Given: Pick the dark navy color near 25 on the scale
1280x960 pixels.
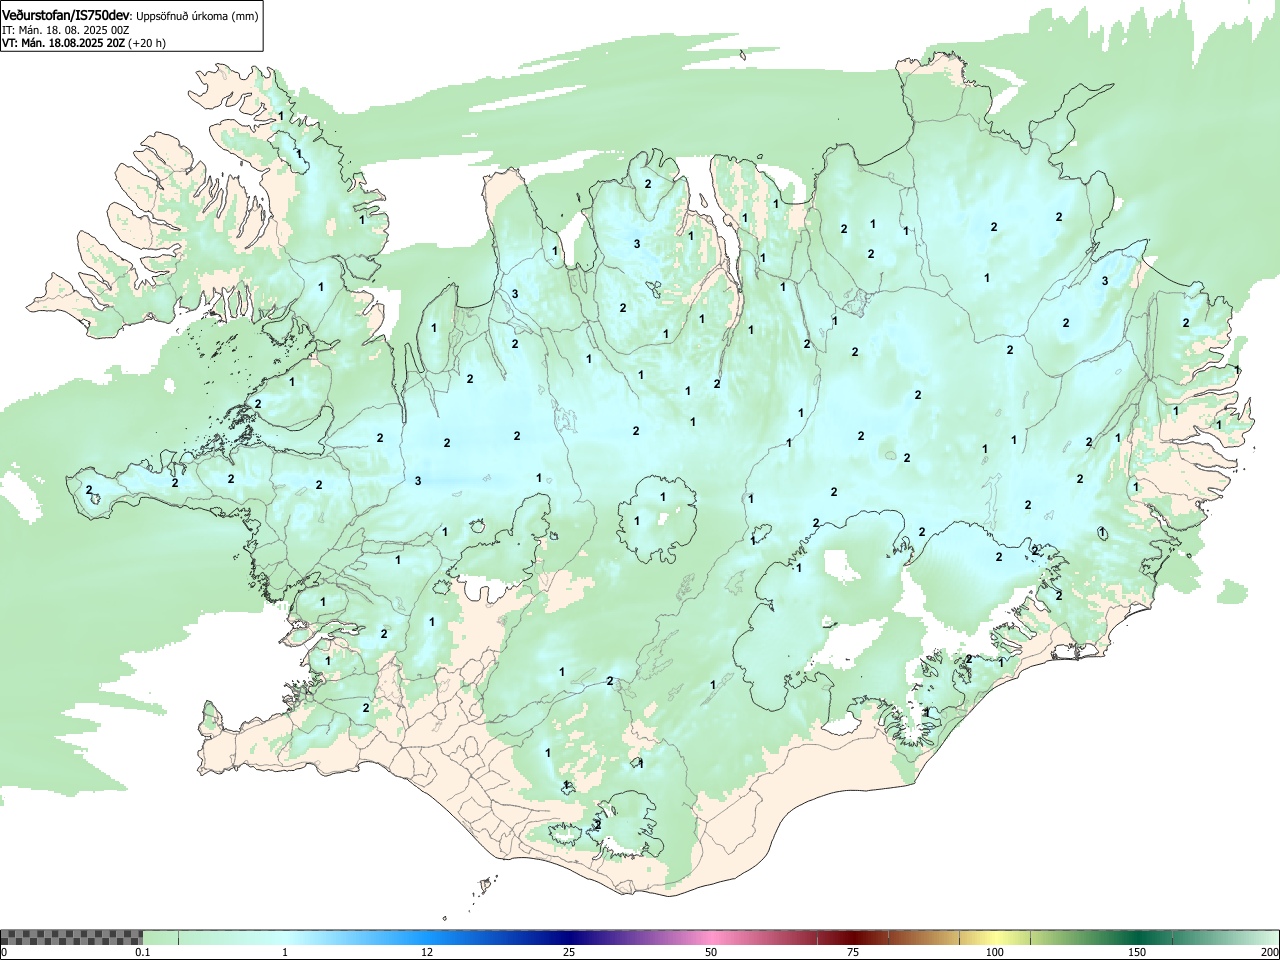Looking at the screenshot, I should click(x=569, y=937).
